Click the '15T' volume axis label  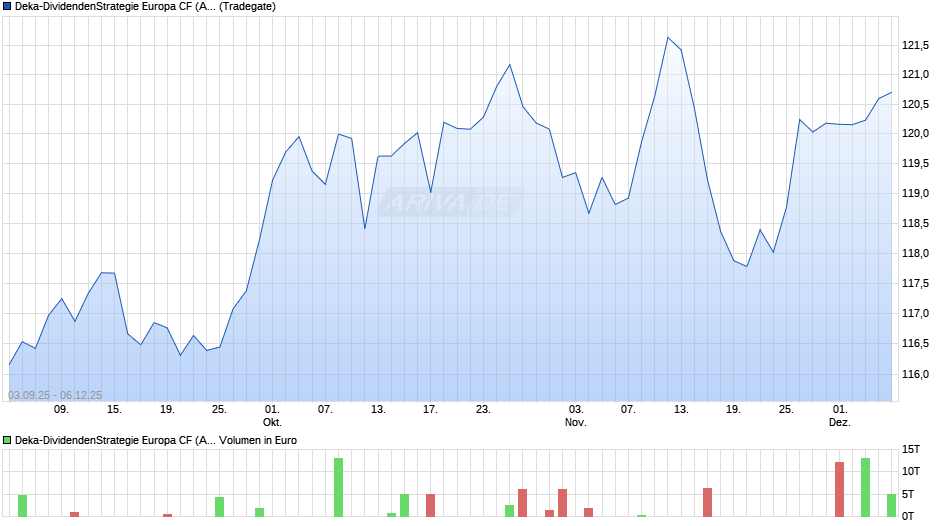(x=911, y=449)
